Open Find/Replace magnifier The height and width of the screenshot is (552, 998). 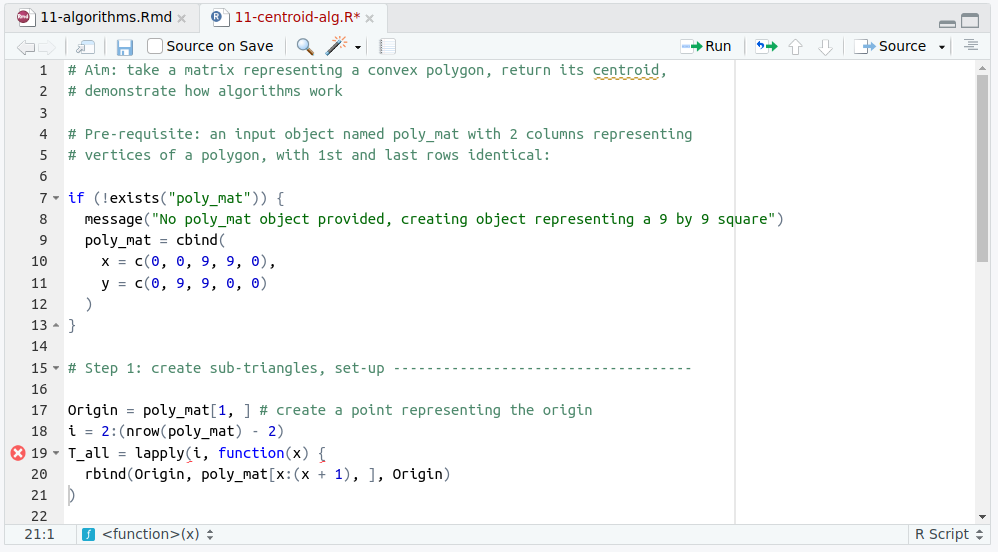(x=305, y=46)
